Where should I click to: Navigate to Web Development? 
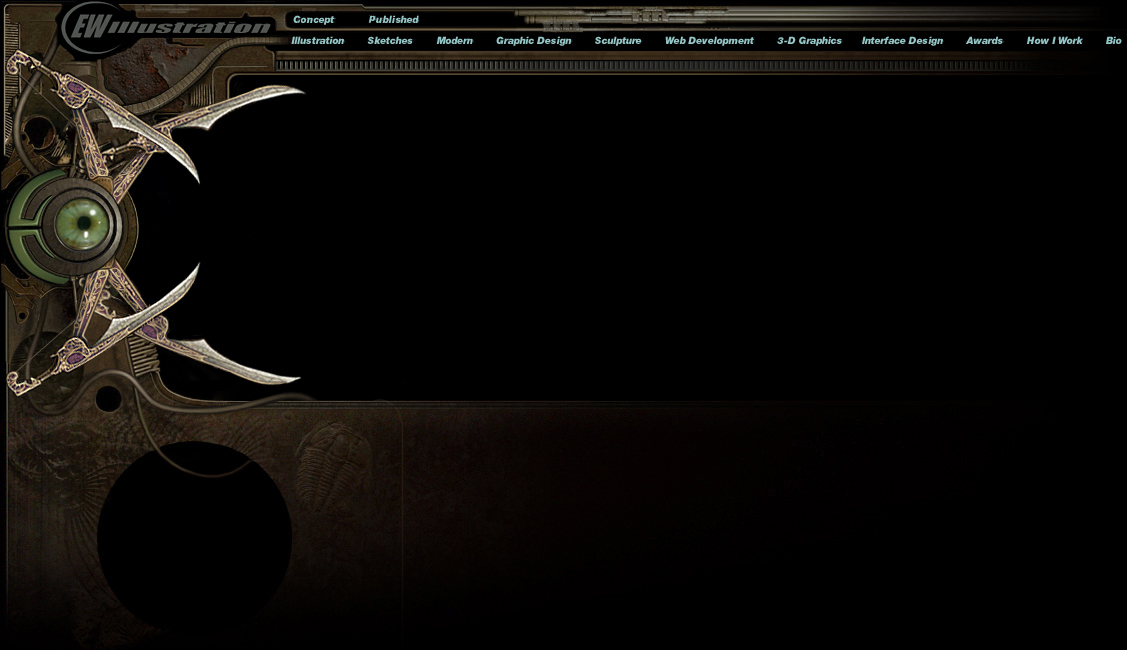(x=709, y=41)
